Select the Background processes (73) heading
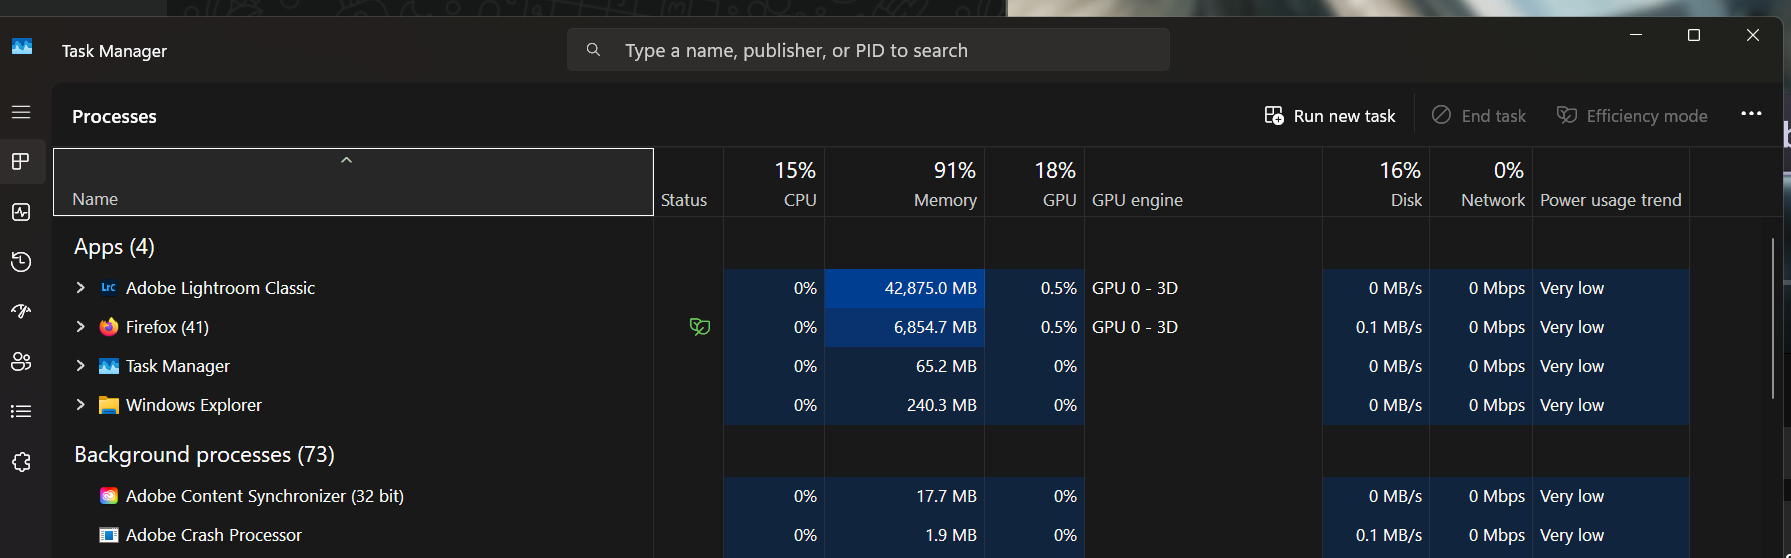 point(204,454)
